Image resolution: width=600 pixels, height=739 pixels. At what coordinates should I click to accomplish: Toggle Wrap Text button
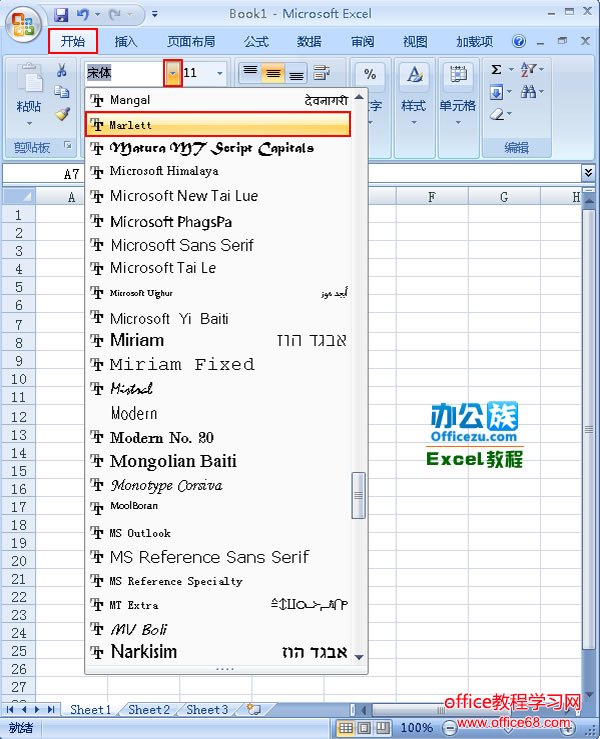pyautogui.click(x=321, y=73)
